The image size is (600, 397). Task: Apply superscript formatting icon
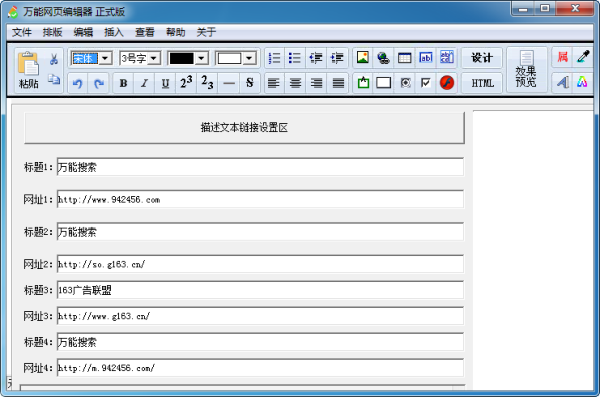pos(186,83)
